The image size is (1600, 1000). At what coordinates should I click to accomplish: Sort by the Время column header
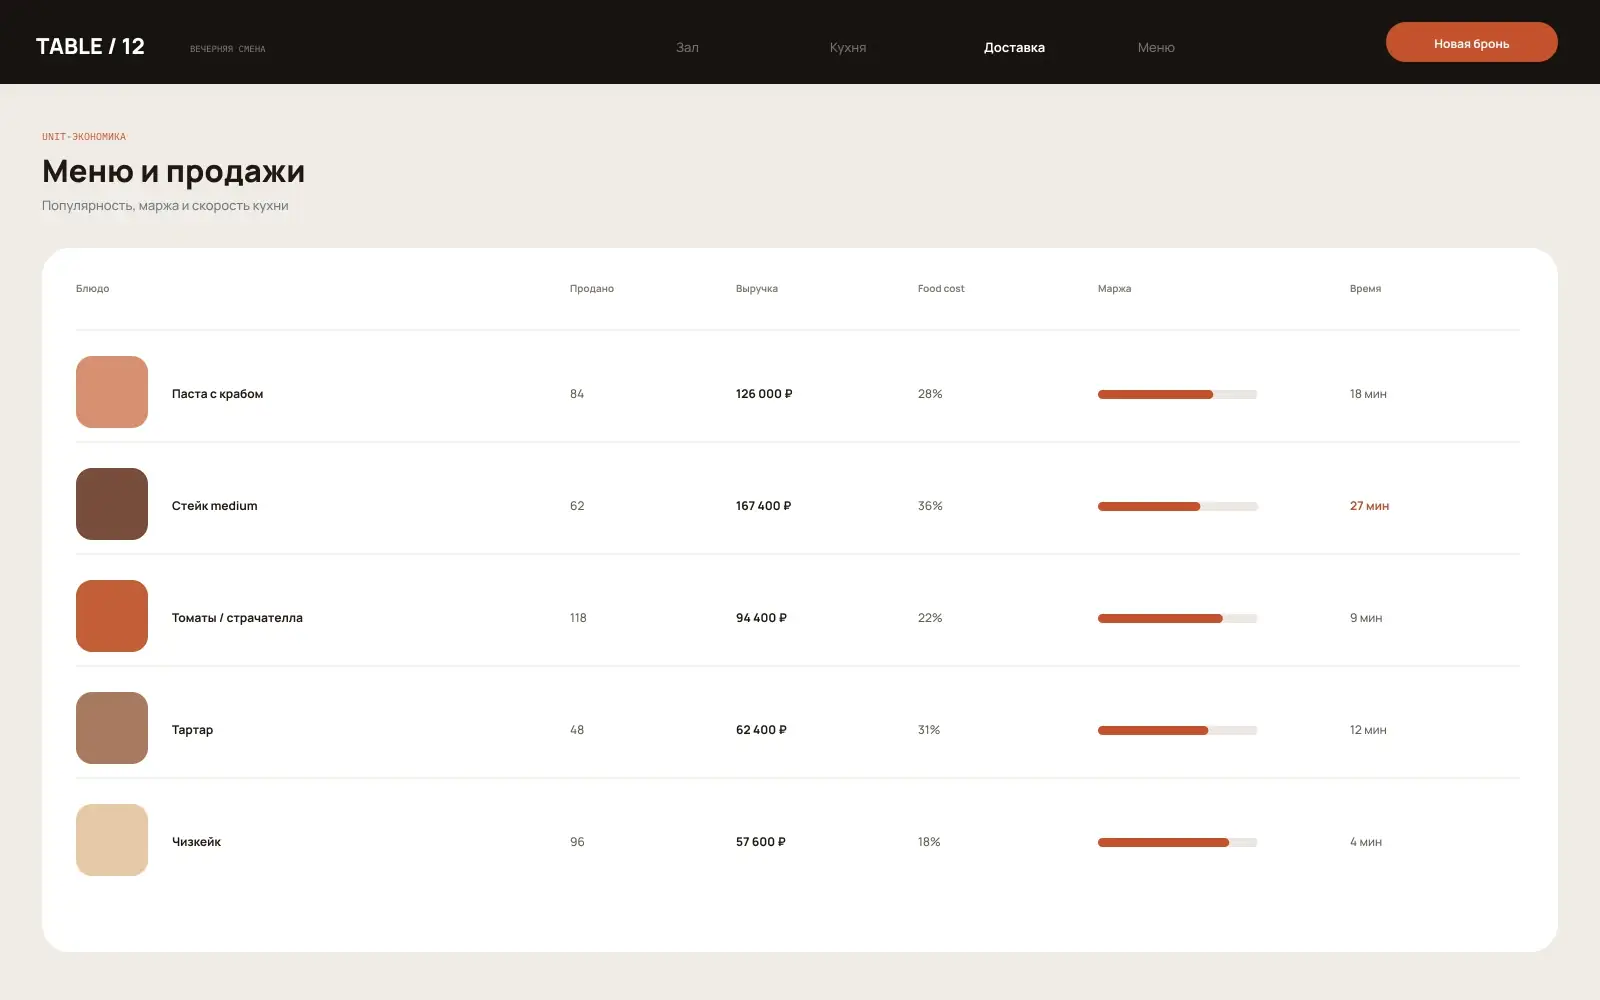point(1365,288)
